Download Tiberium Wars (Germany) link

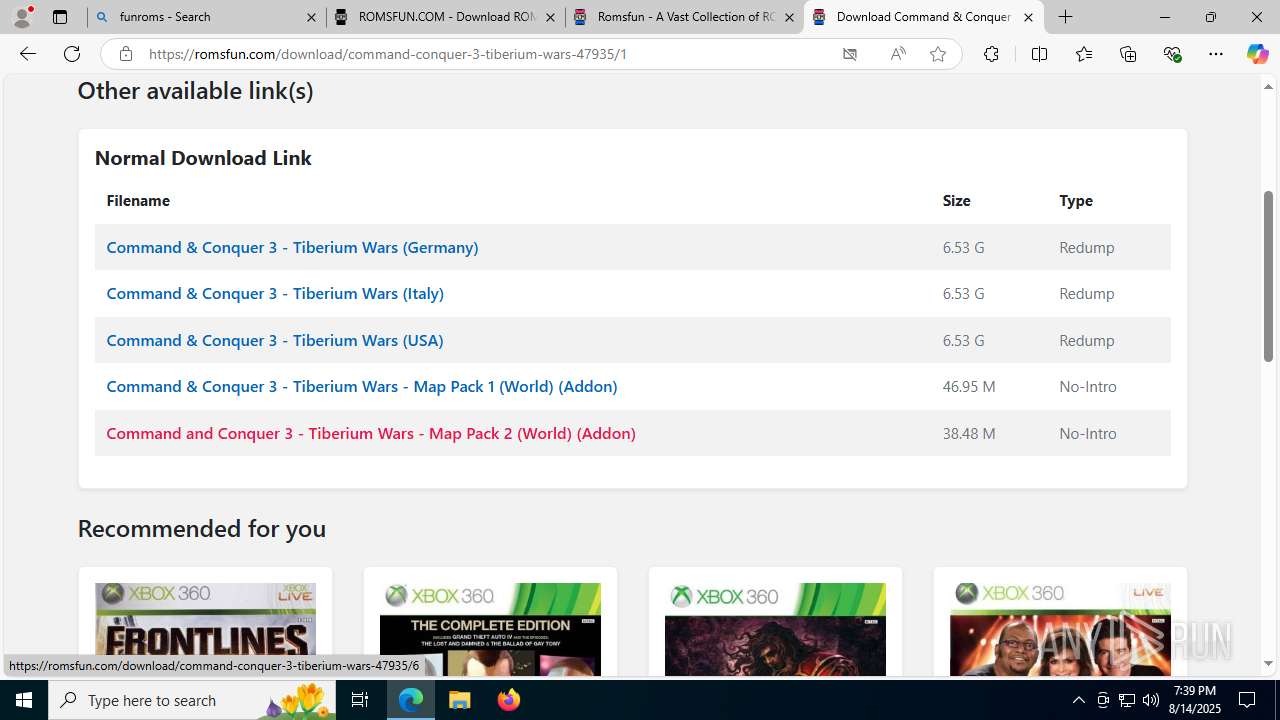(292, 247)
